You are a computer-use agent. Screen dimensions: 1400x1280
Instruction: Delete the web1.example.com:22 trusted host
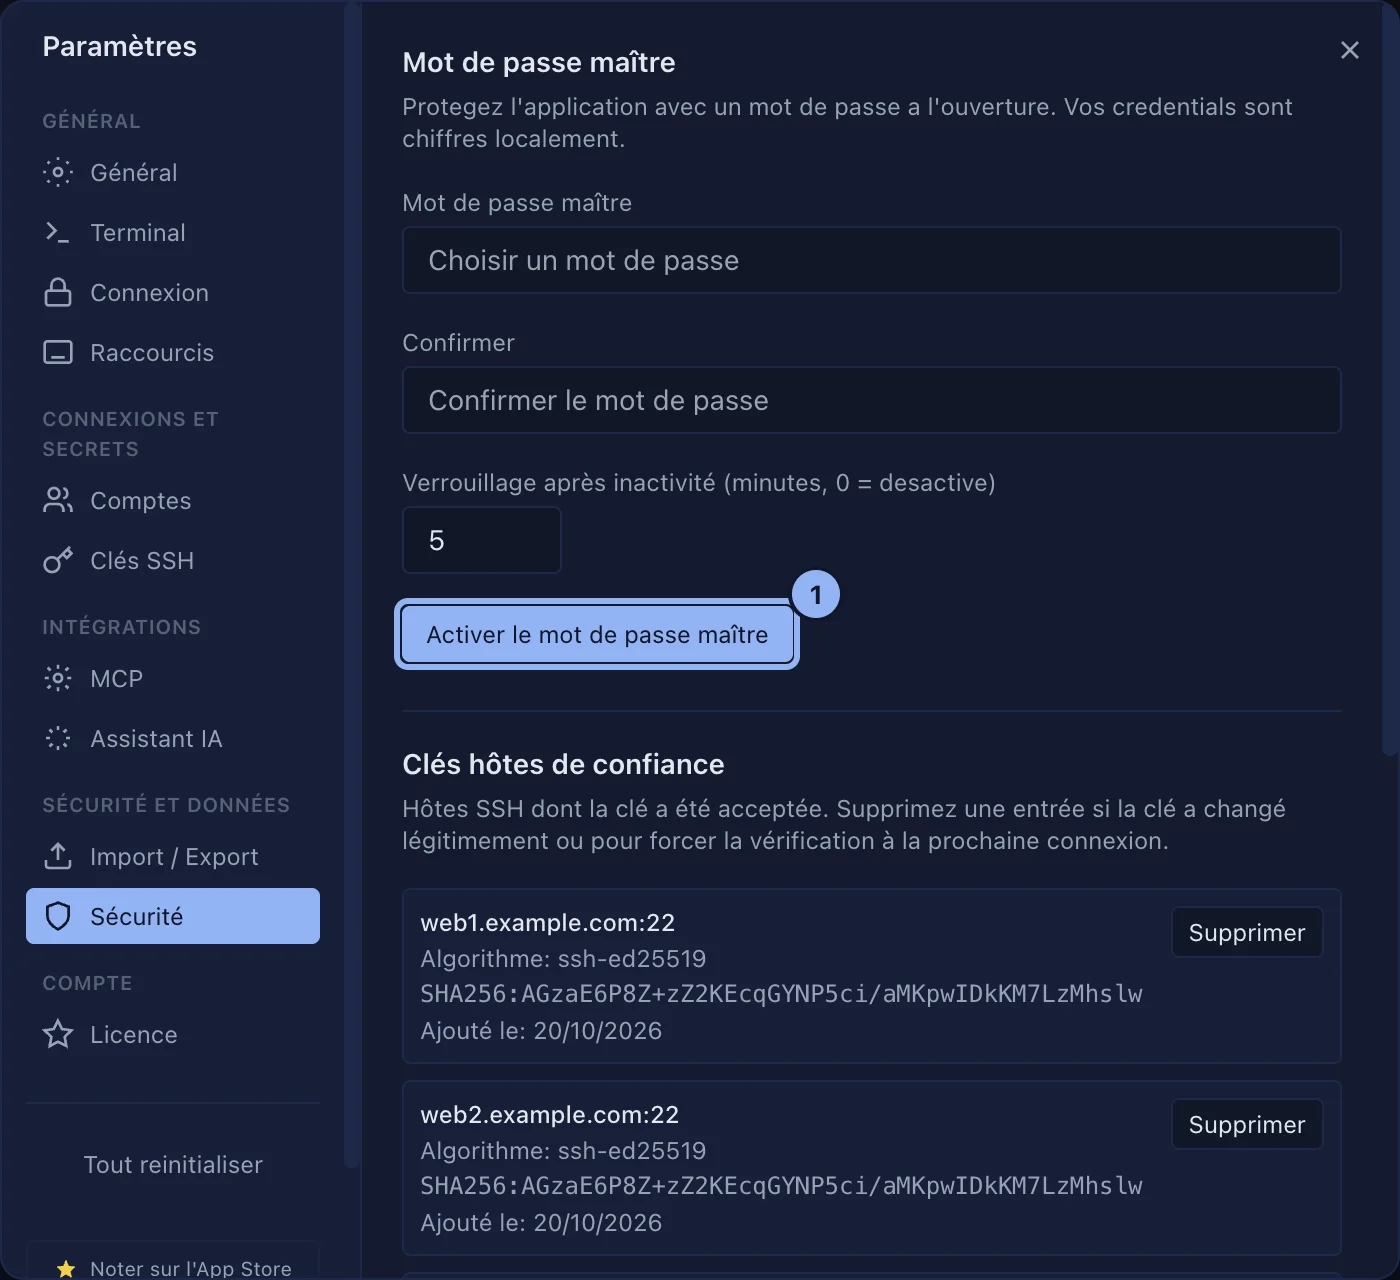coord(1247,932)
